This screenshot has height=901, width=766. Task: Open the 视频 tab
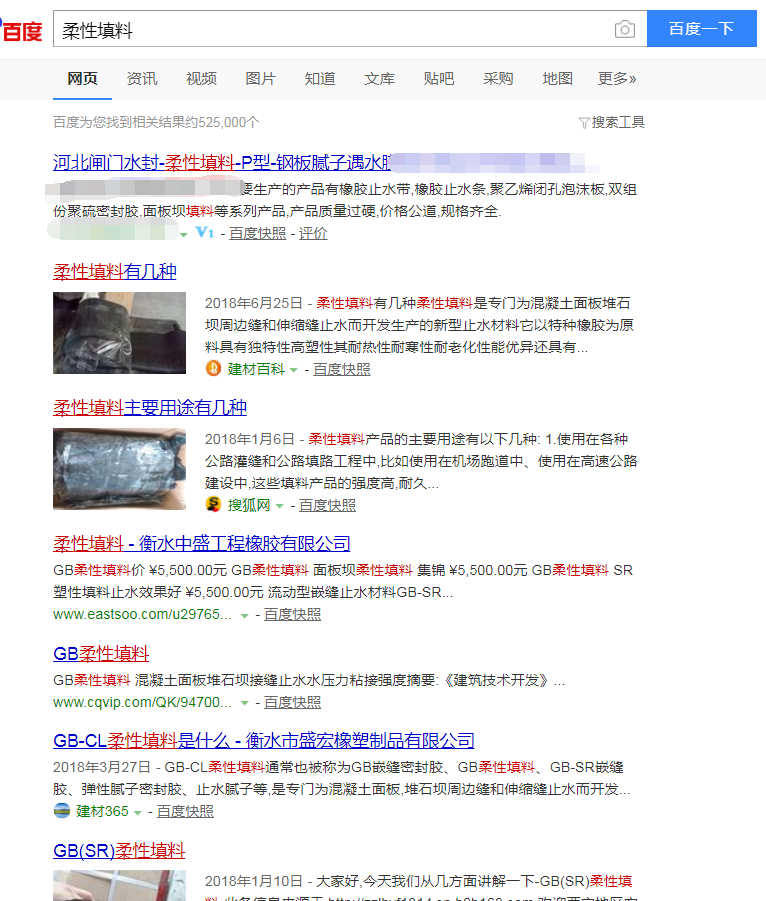pyautogui.click(x=201, y=79)
